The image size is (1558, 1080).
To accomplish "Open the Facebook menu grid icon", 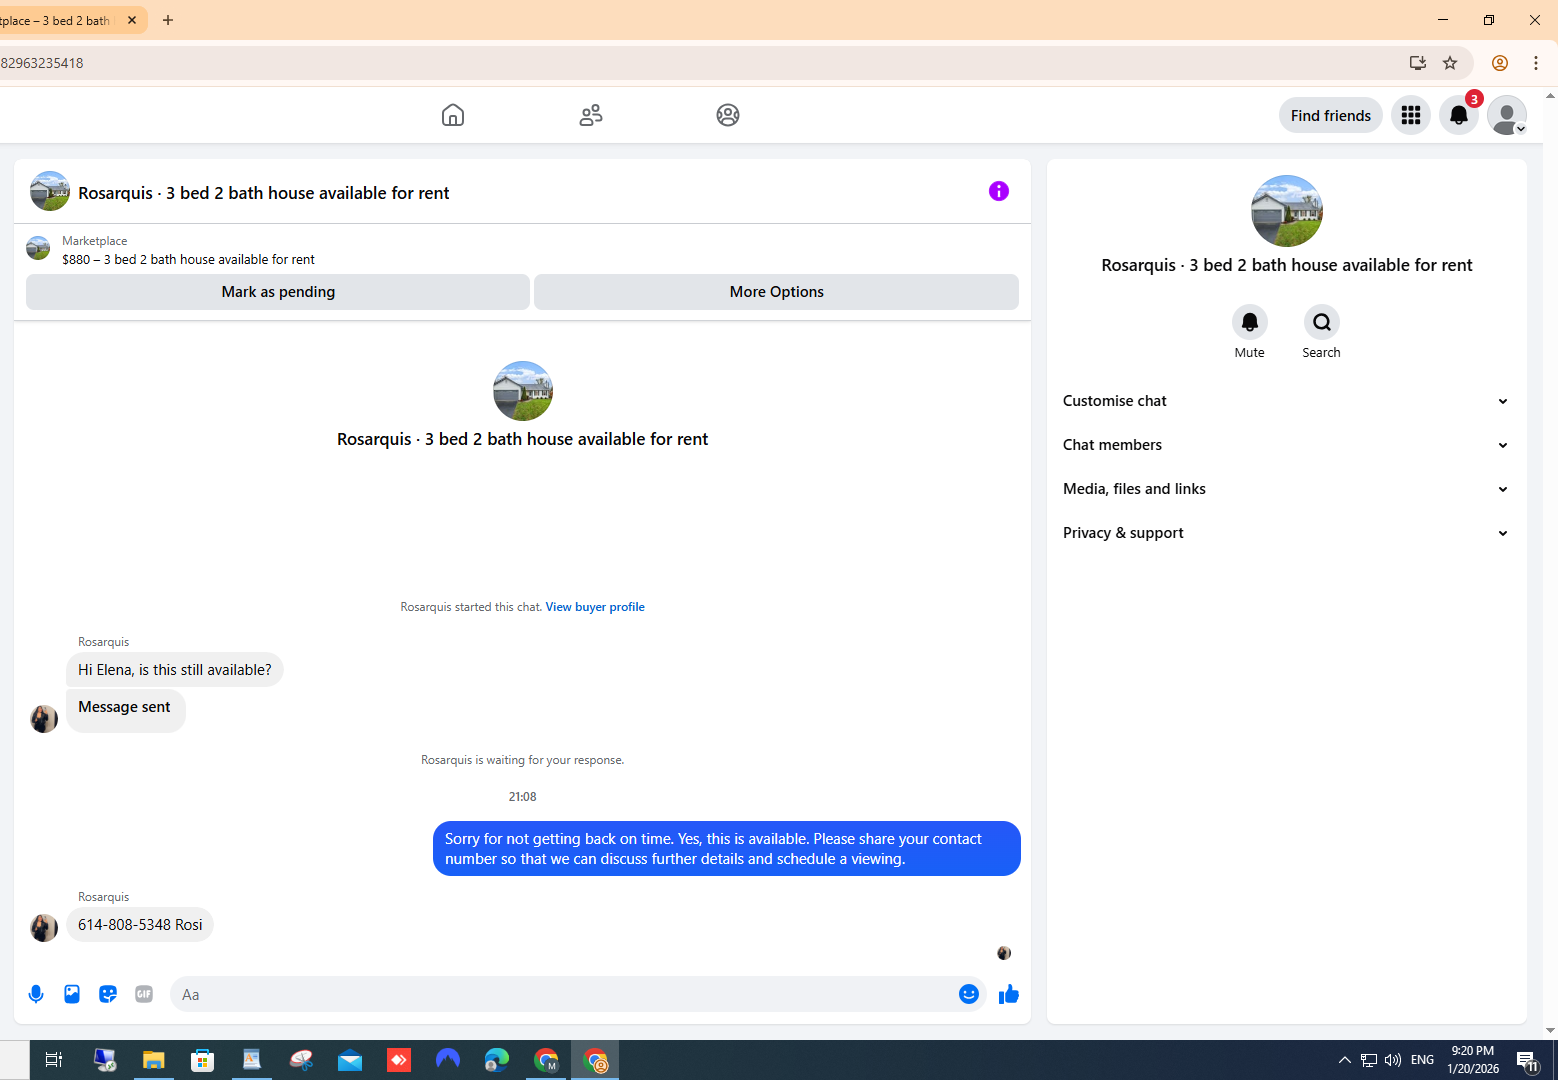I will [1411, 115].
